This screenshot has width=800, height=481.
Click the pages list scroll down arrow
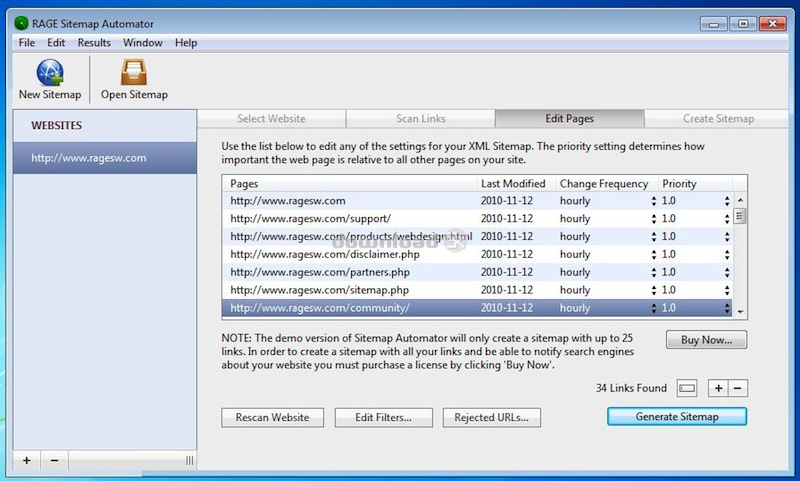click(740, 312)
